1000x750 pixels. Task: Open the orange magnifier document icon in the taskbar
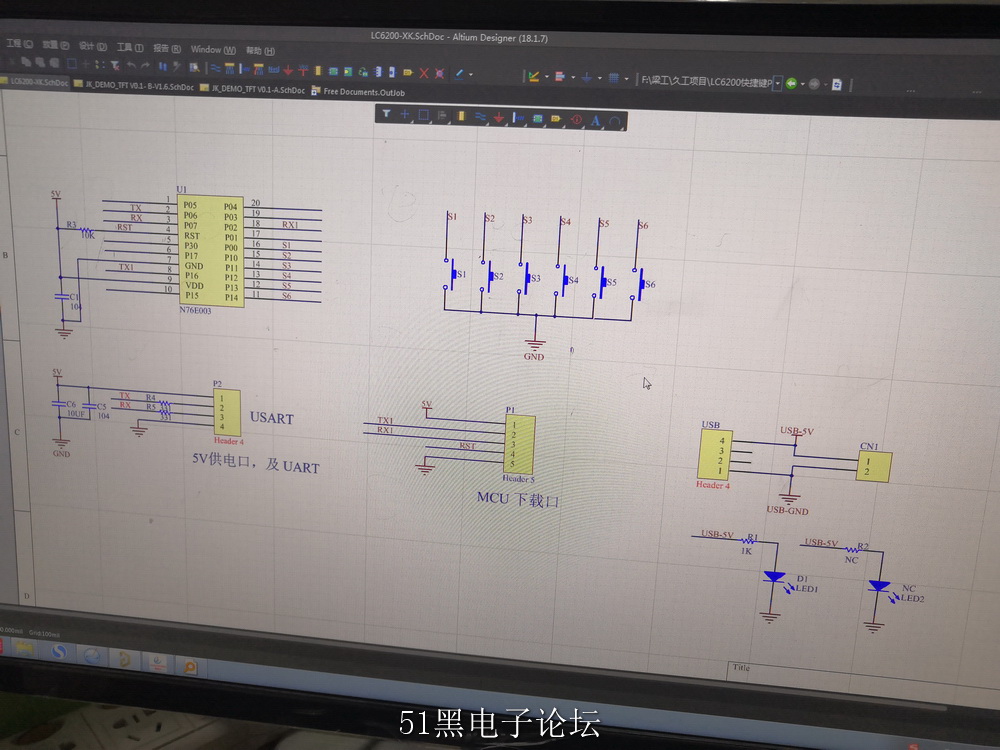pos(190,667)
